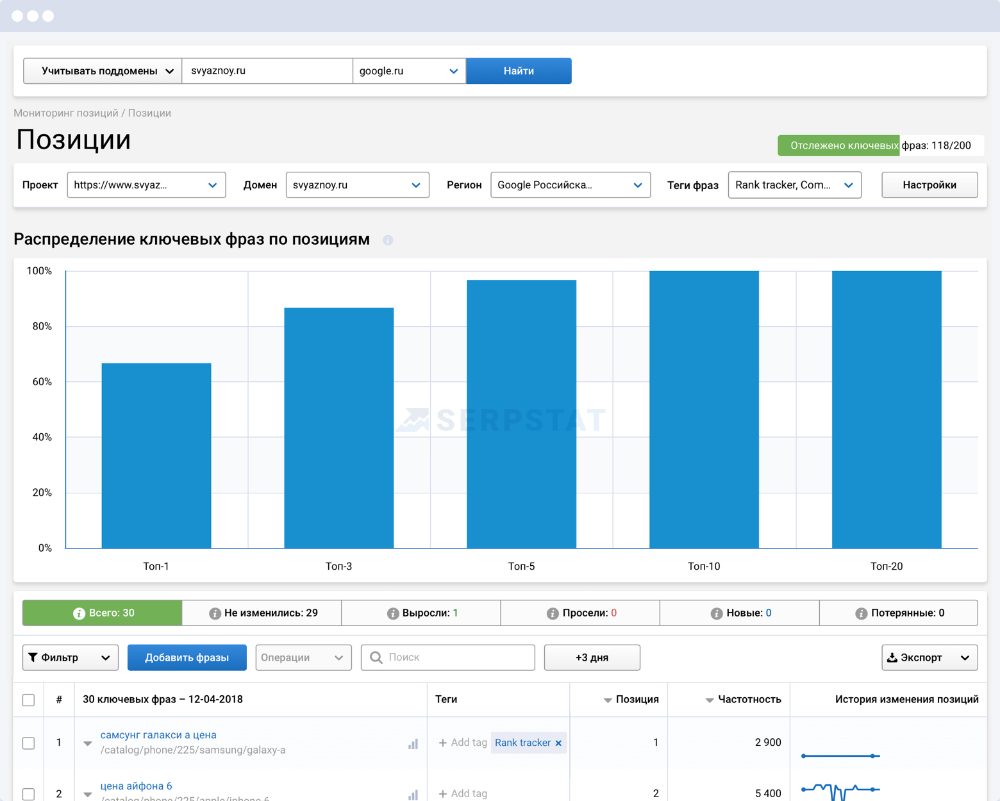
Task: Click the Топ-3 chart bar
Action: pyautogui.click(x=339, y=428)
